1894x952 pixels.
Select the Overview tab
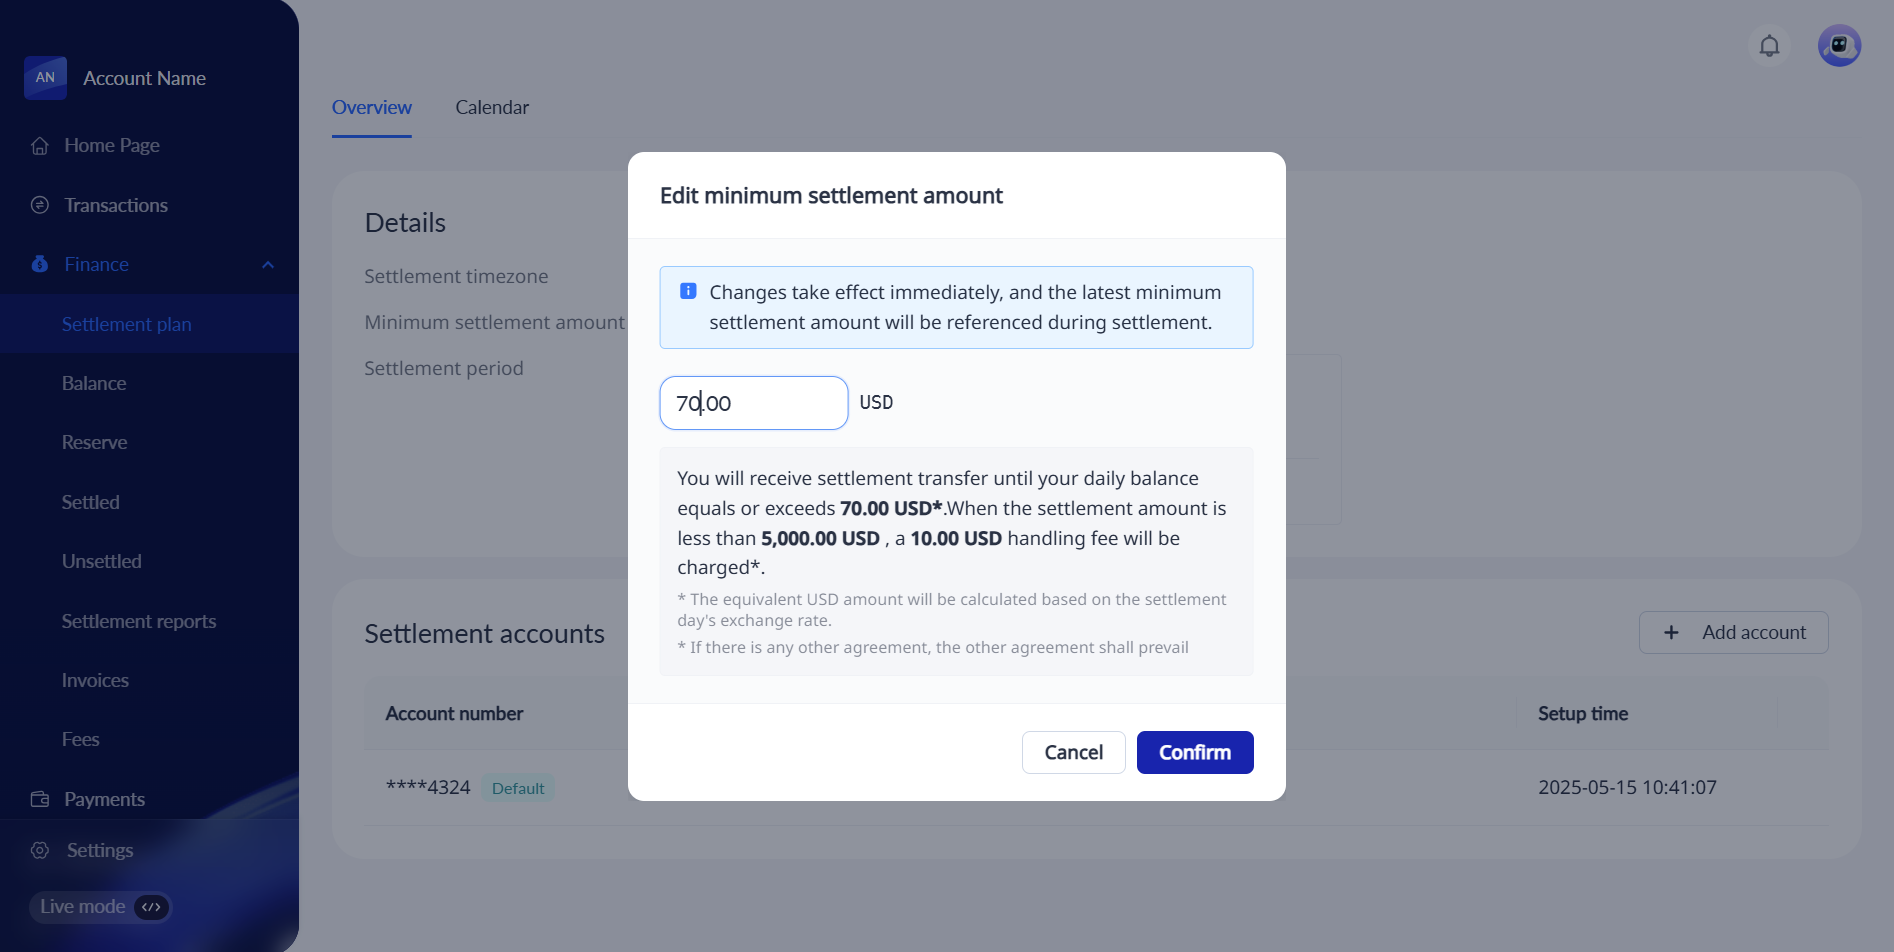tap(372, 107)
